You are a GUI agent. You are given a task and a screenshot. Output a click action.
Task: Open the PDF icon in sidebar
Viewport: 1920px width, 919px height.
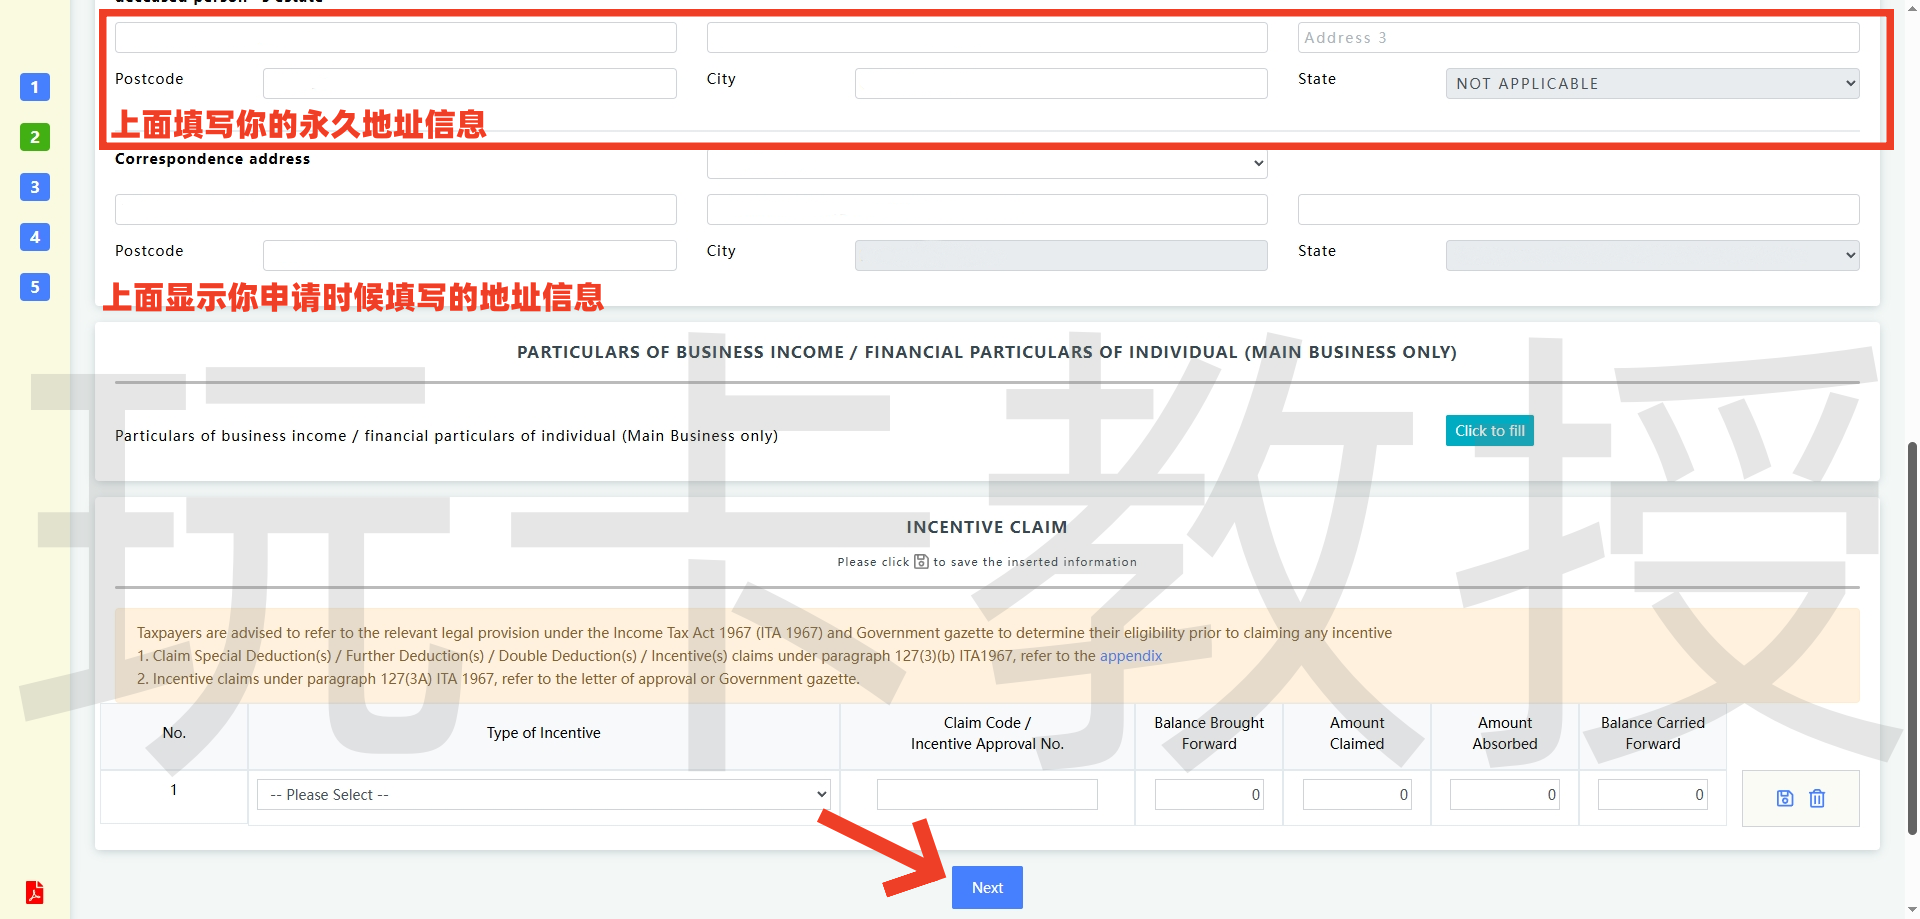[x=35, y=892]
